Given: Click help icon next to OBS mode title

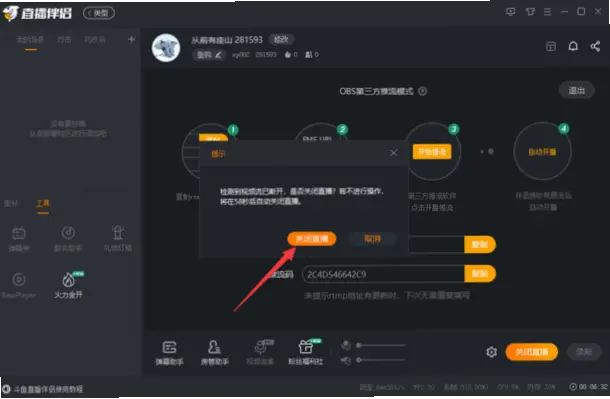Looking at the screenshot, I should (422, 91).
